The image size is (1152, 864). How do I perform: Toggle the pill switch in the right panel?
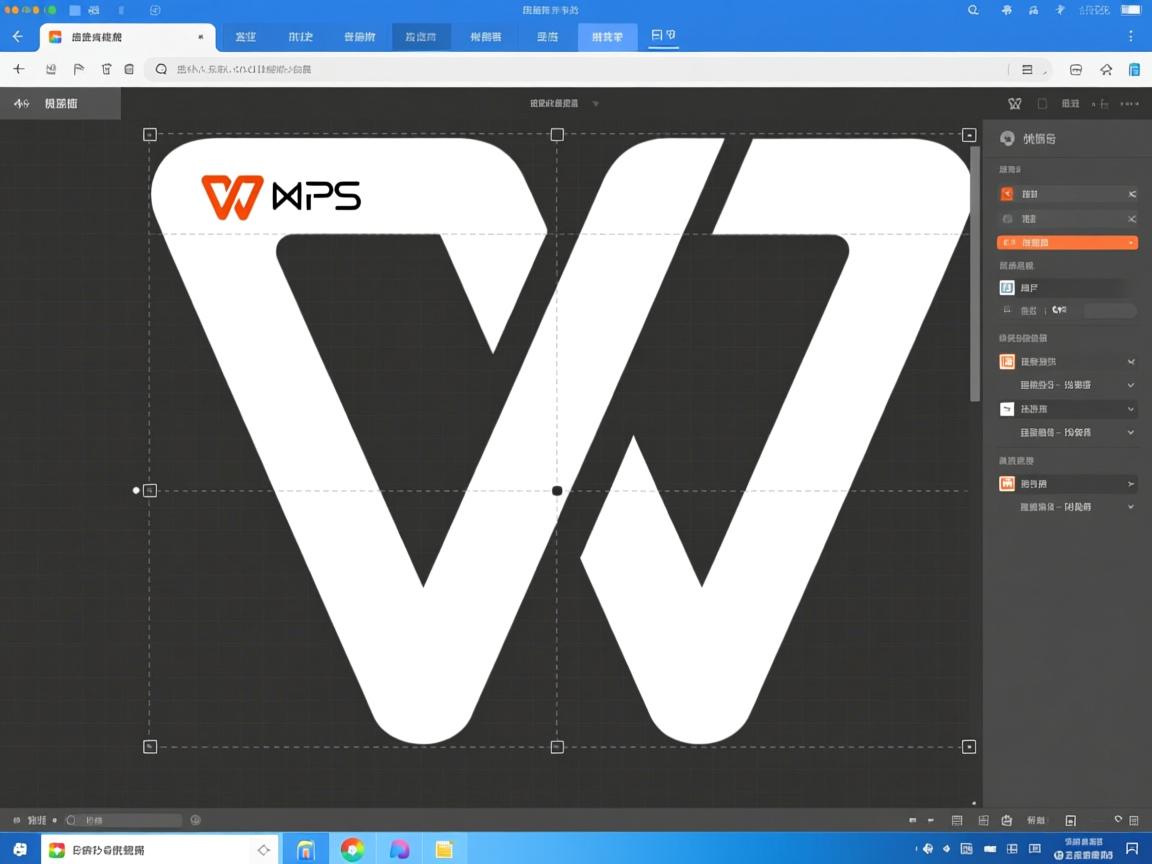1110,311
